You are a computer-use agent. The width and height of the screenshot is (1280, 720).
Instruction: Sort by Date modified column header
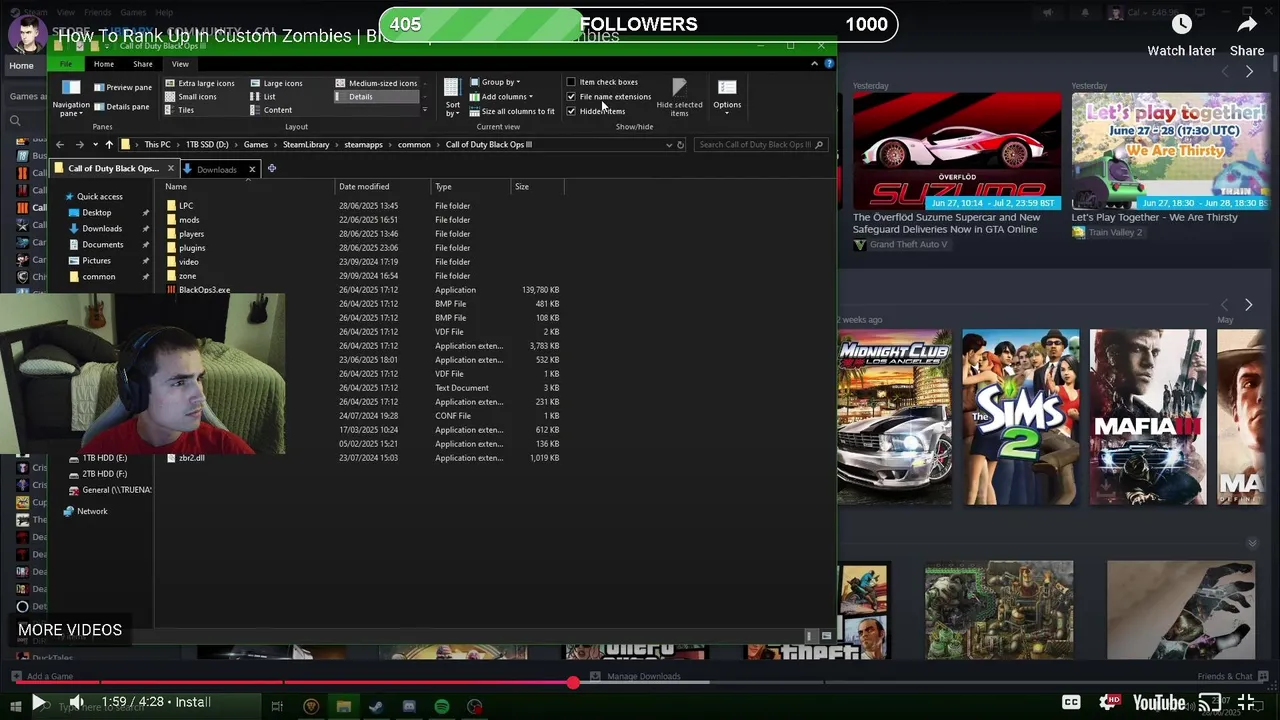pyautogui.click(x=383, y=187)
